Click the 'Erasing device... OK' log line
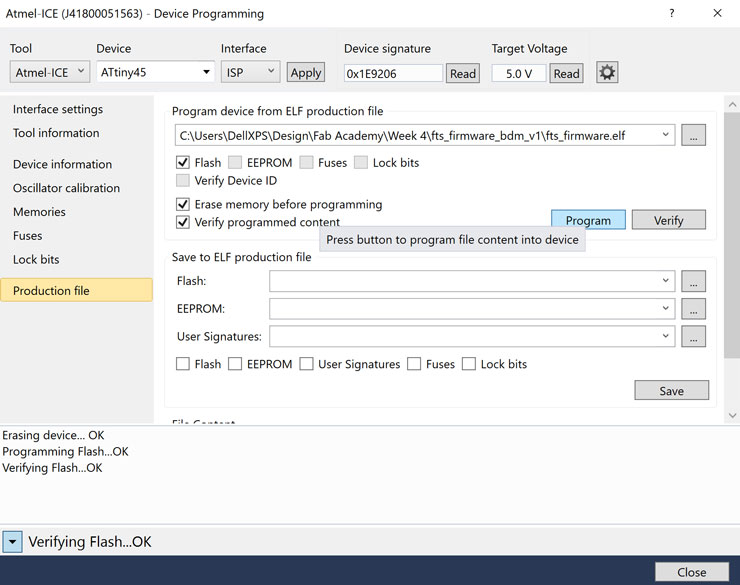 pyautogui.click(x=53, y=435)
